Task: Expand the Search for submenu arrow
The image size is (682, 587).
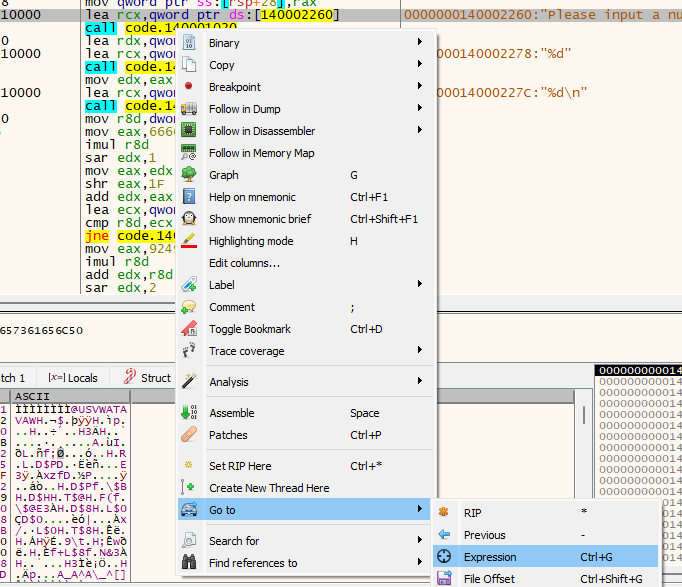Action: click(x=420, y=540)
